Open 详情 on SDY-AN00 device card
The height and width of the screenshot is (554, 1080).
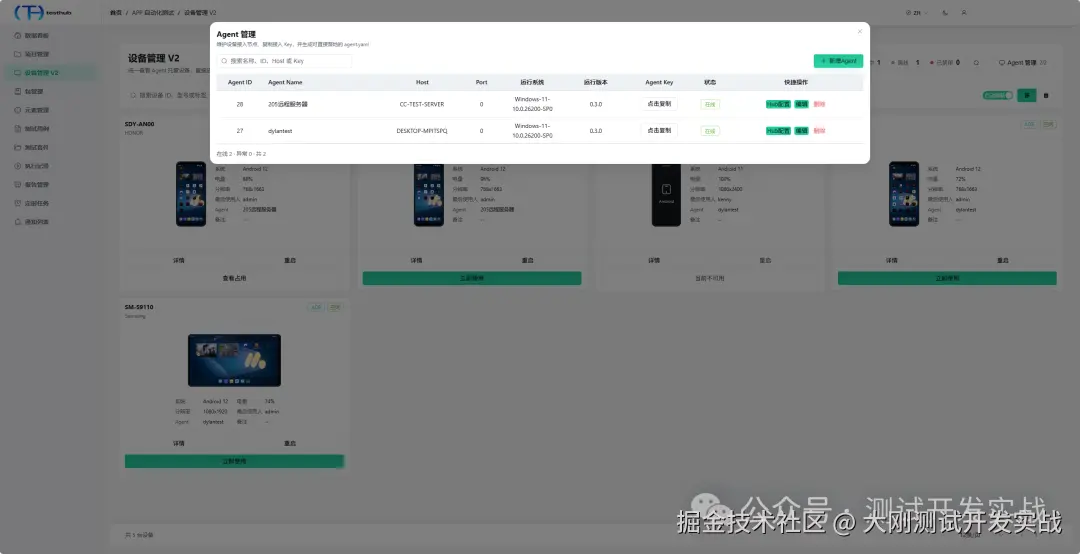click(x=179, y=260)
